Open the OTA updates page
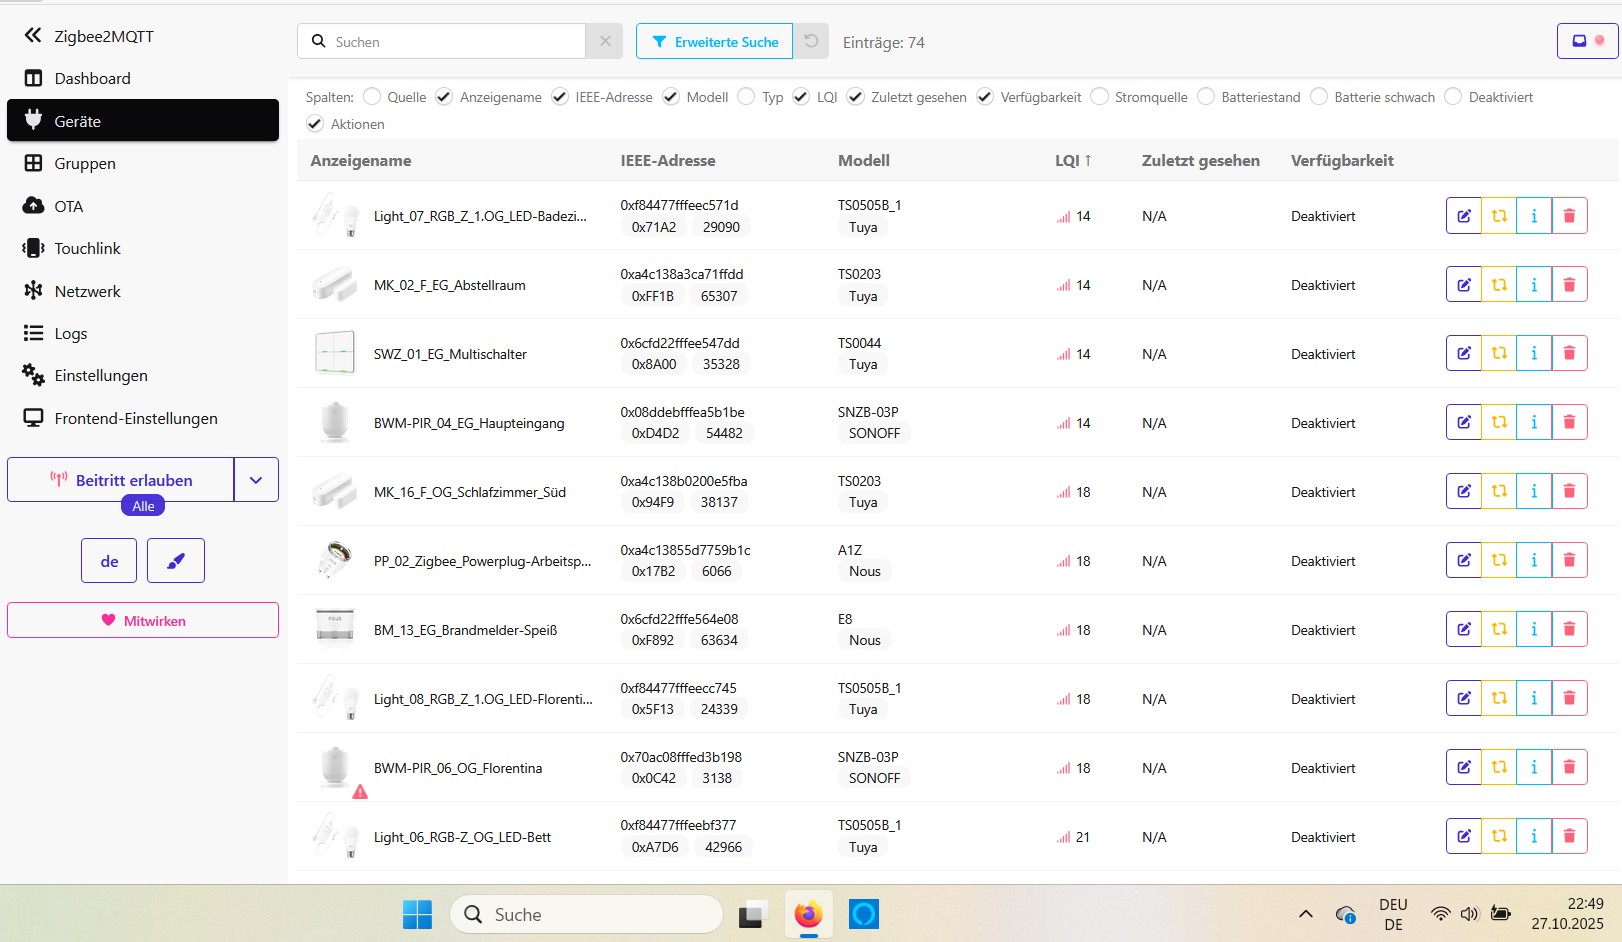This screenshot has width=1622, height=942. (143, 207)
